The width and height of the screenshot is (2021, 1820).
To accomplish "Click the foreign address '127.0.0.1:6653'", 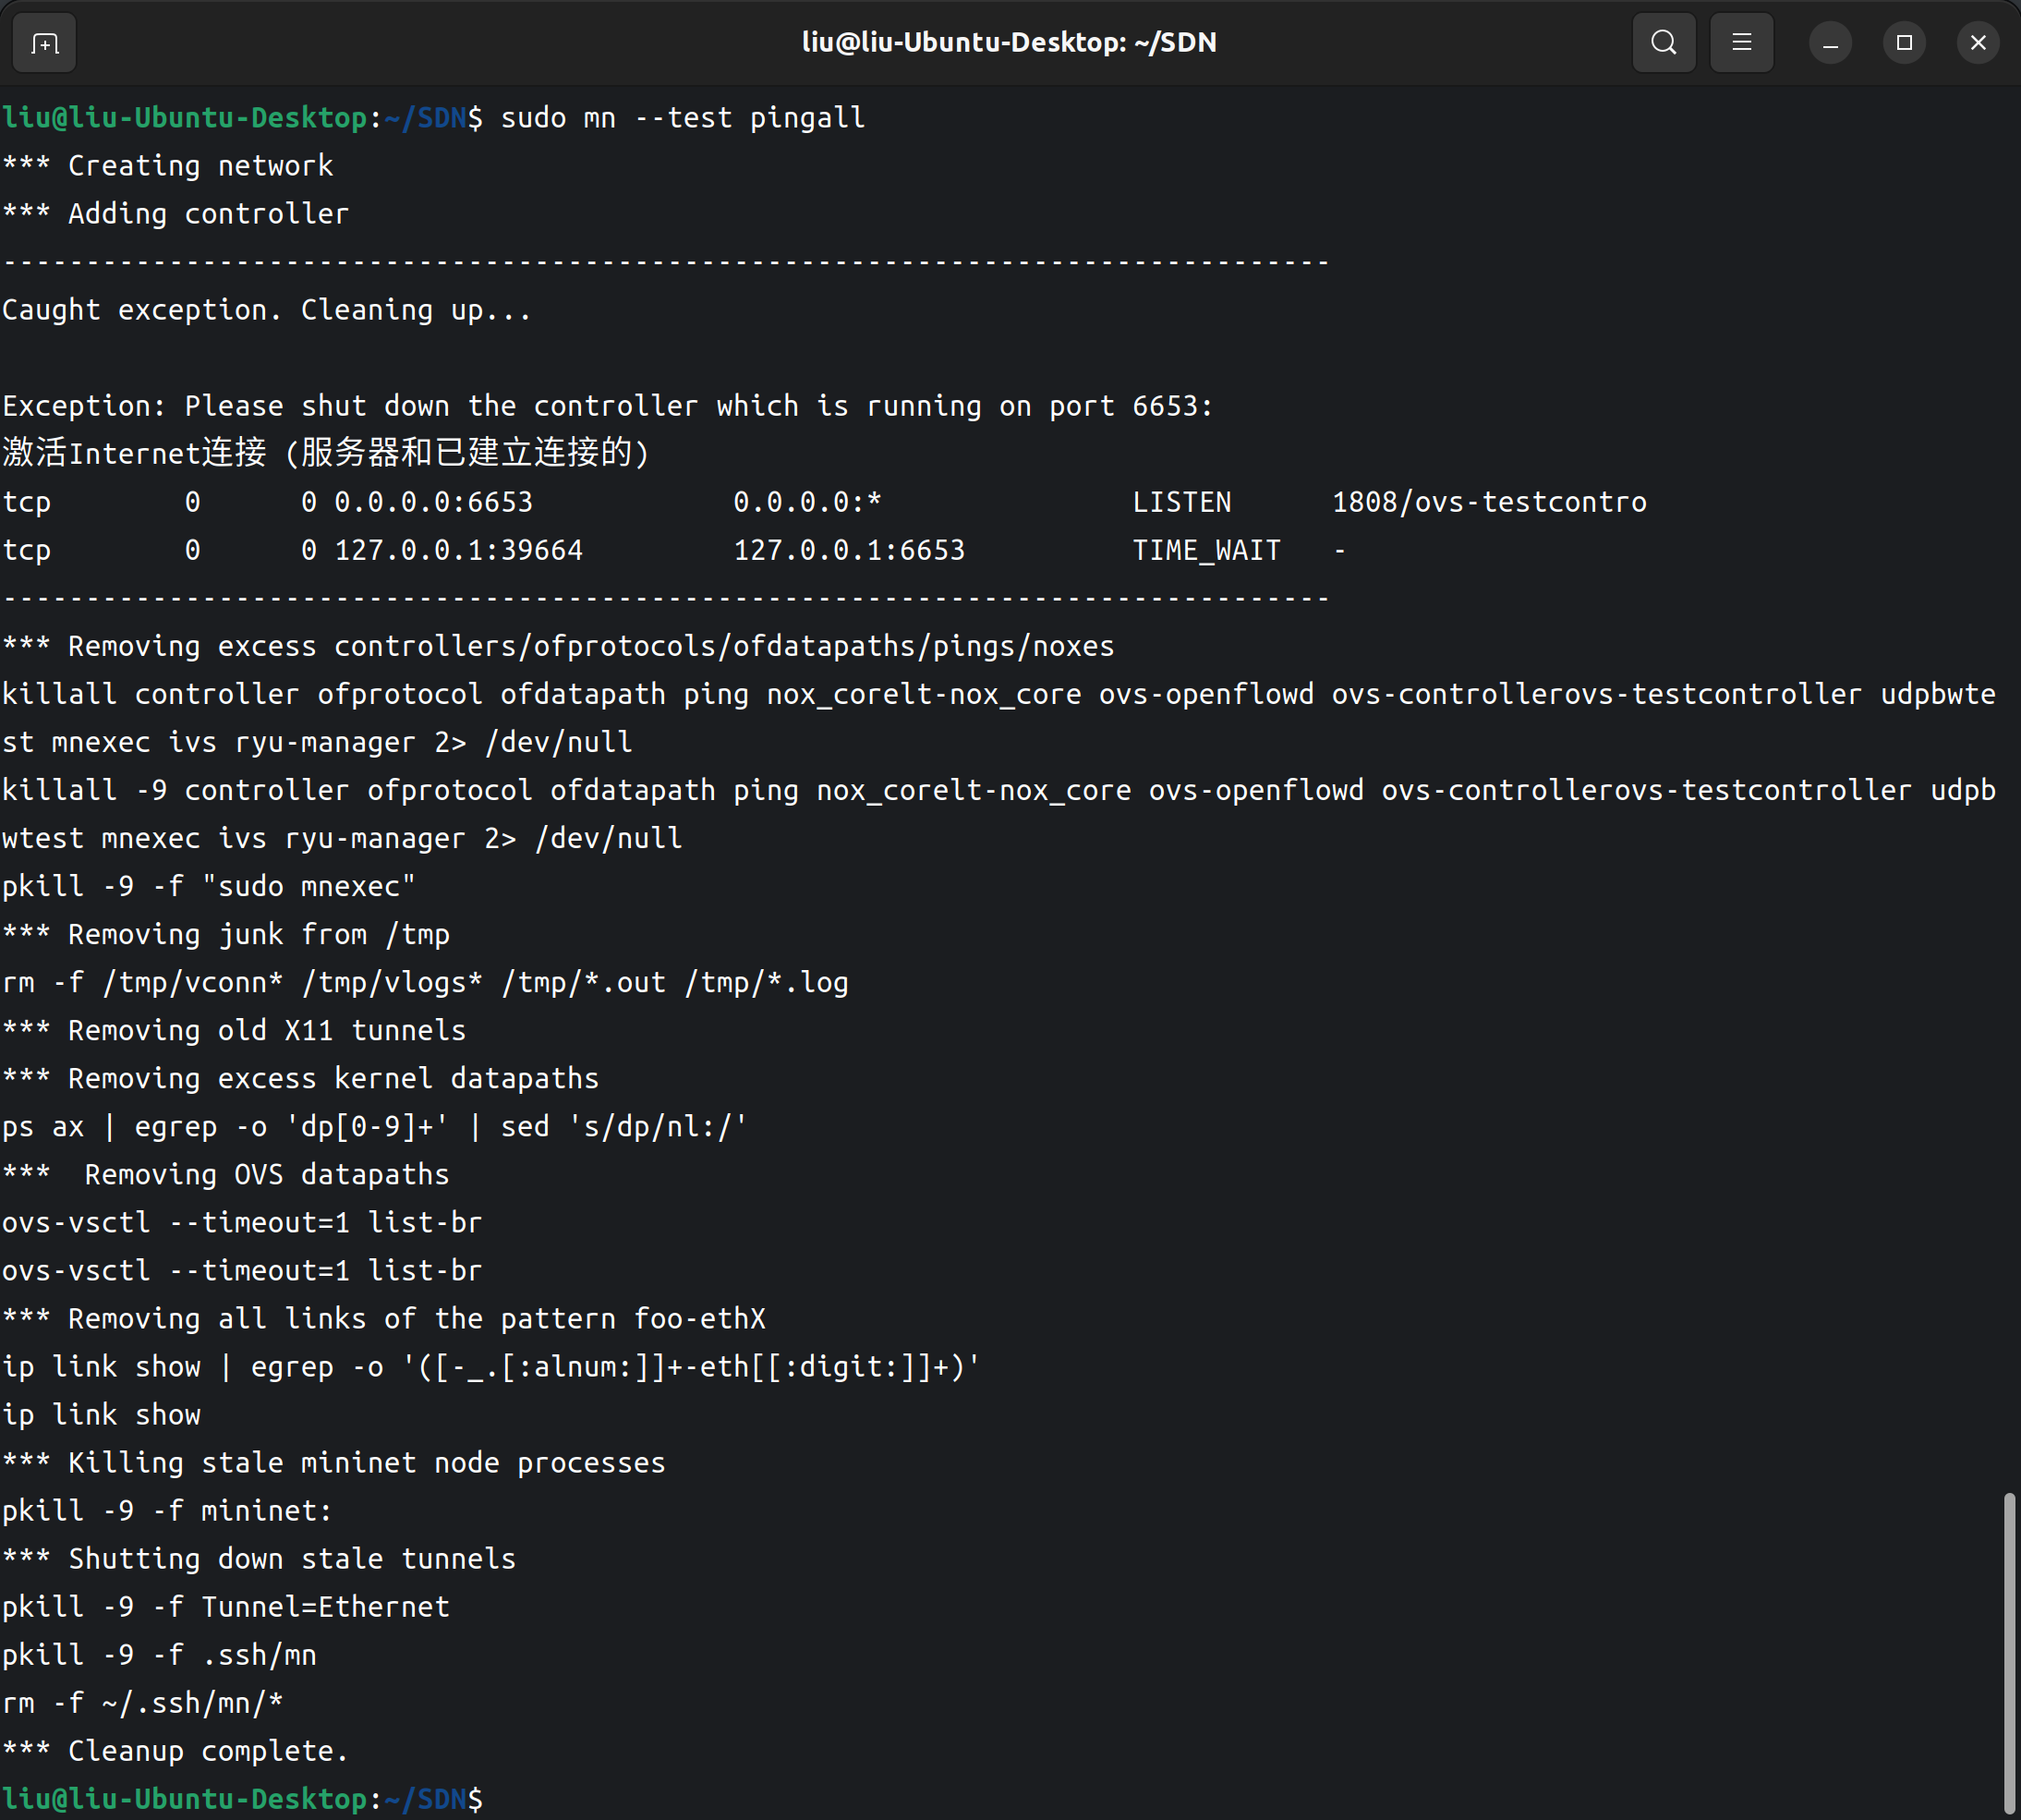I will click(850, 550).
